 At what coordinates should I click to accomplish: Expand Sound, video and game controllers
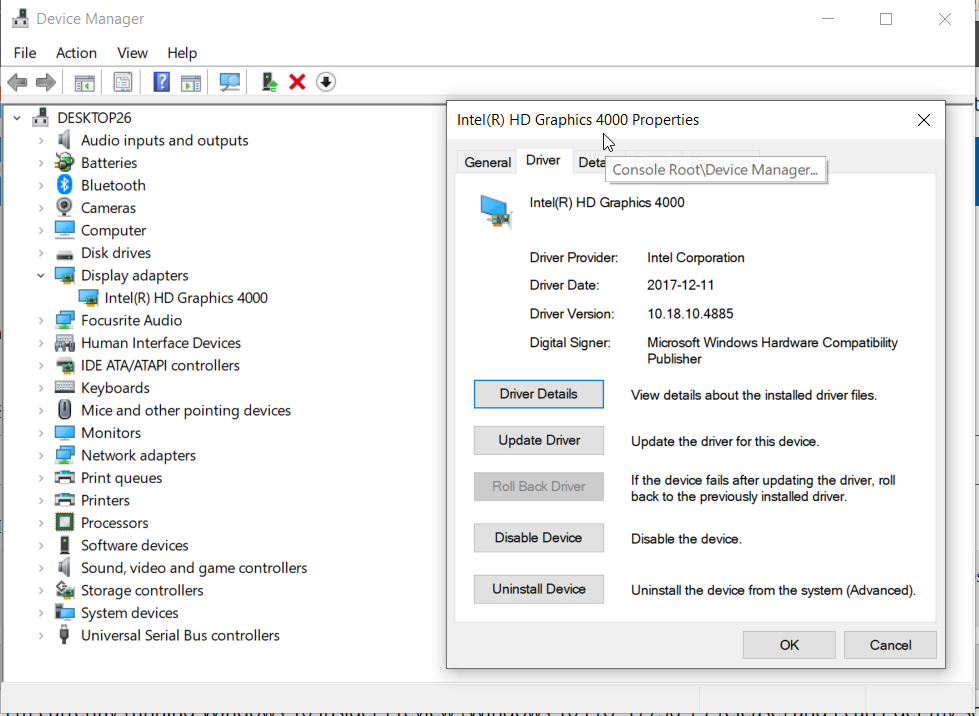click(41, 567)
